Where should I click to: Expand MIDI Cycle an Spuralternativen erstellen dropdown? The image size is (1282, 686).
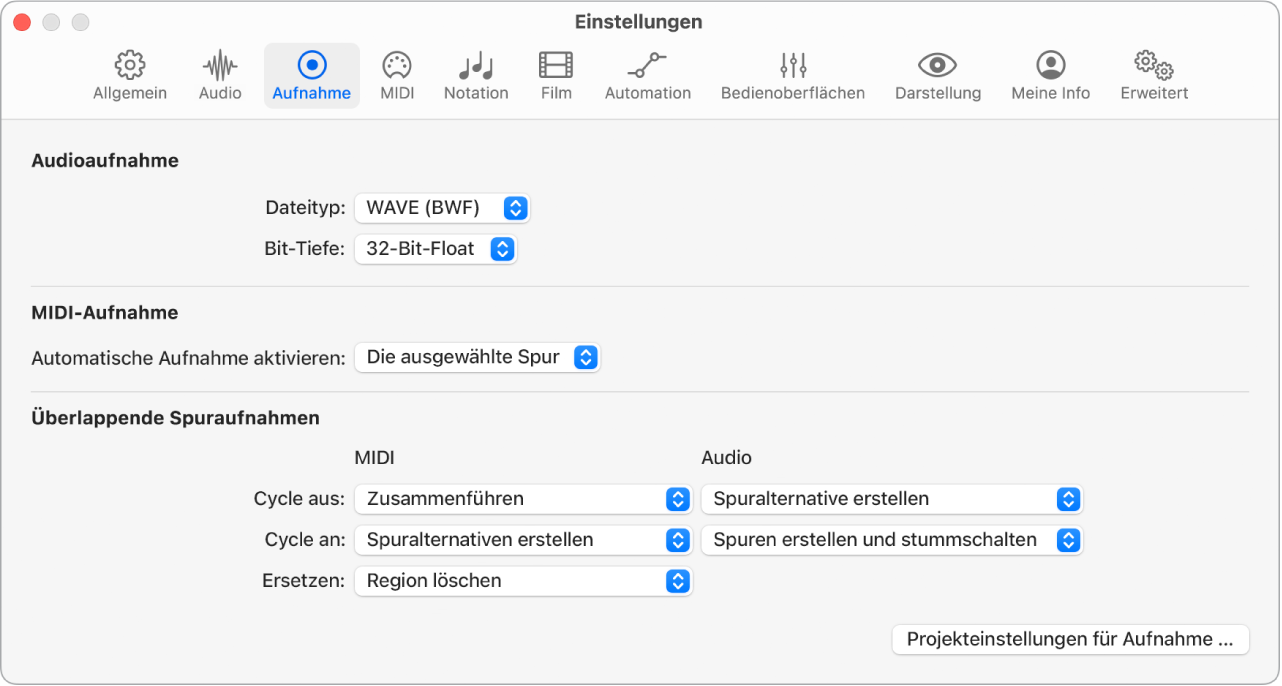[x=523, y=540]
